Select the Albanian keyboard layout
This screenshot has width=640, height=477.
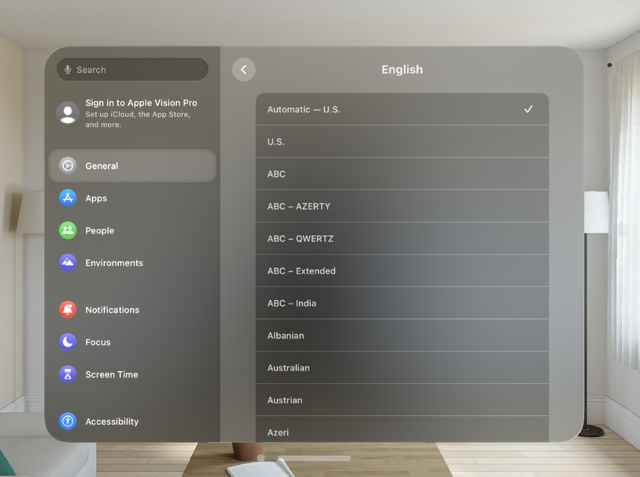[401, 336]
